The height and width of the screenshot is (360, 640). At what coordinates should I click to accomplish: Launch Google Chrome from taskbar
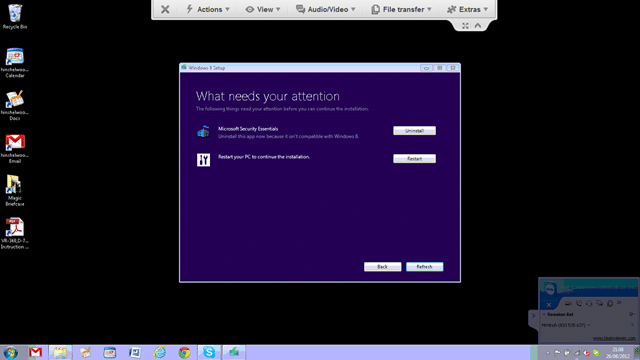click(184, 352)
